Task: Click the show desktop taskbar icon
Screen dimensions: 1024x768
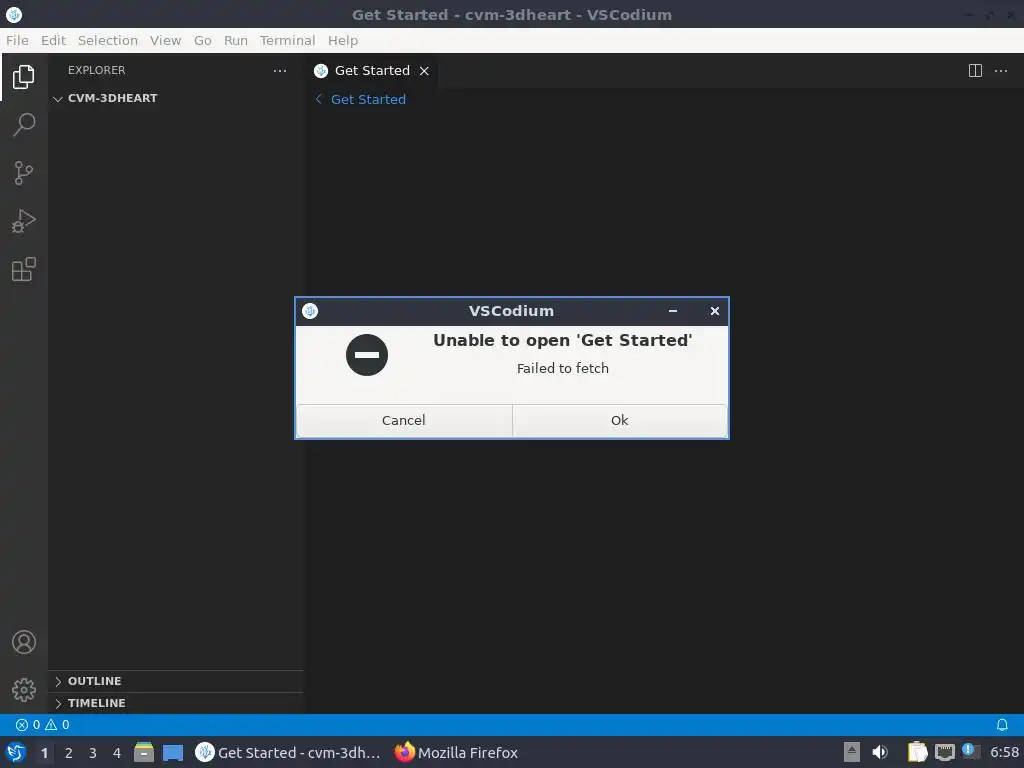Action: point(173,752)
